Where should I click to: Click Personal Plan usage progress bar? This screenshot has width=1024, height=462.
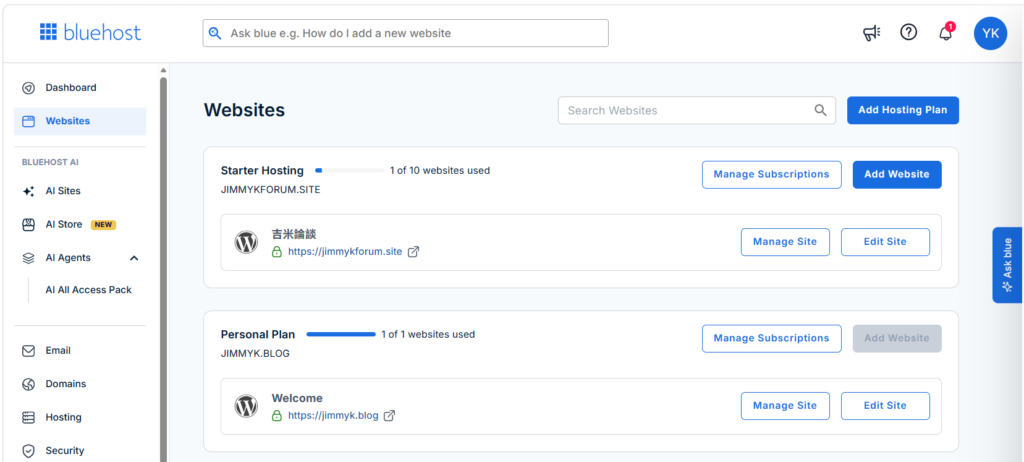coord(341,335)
